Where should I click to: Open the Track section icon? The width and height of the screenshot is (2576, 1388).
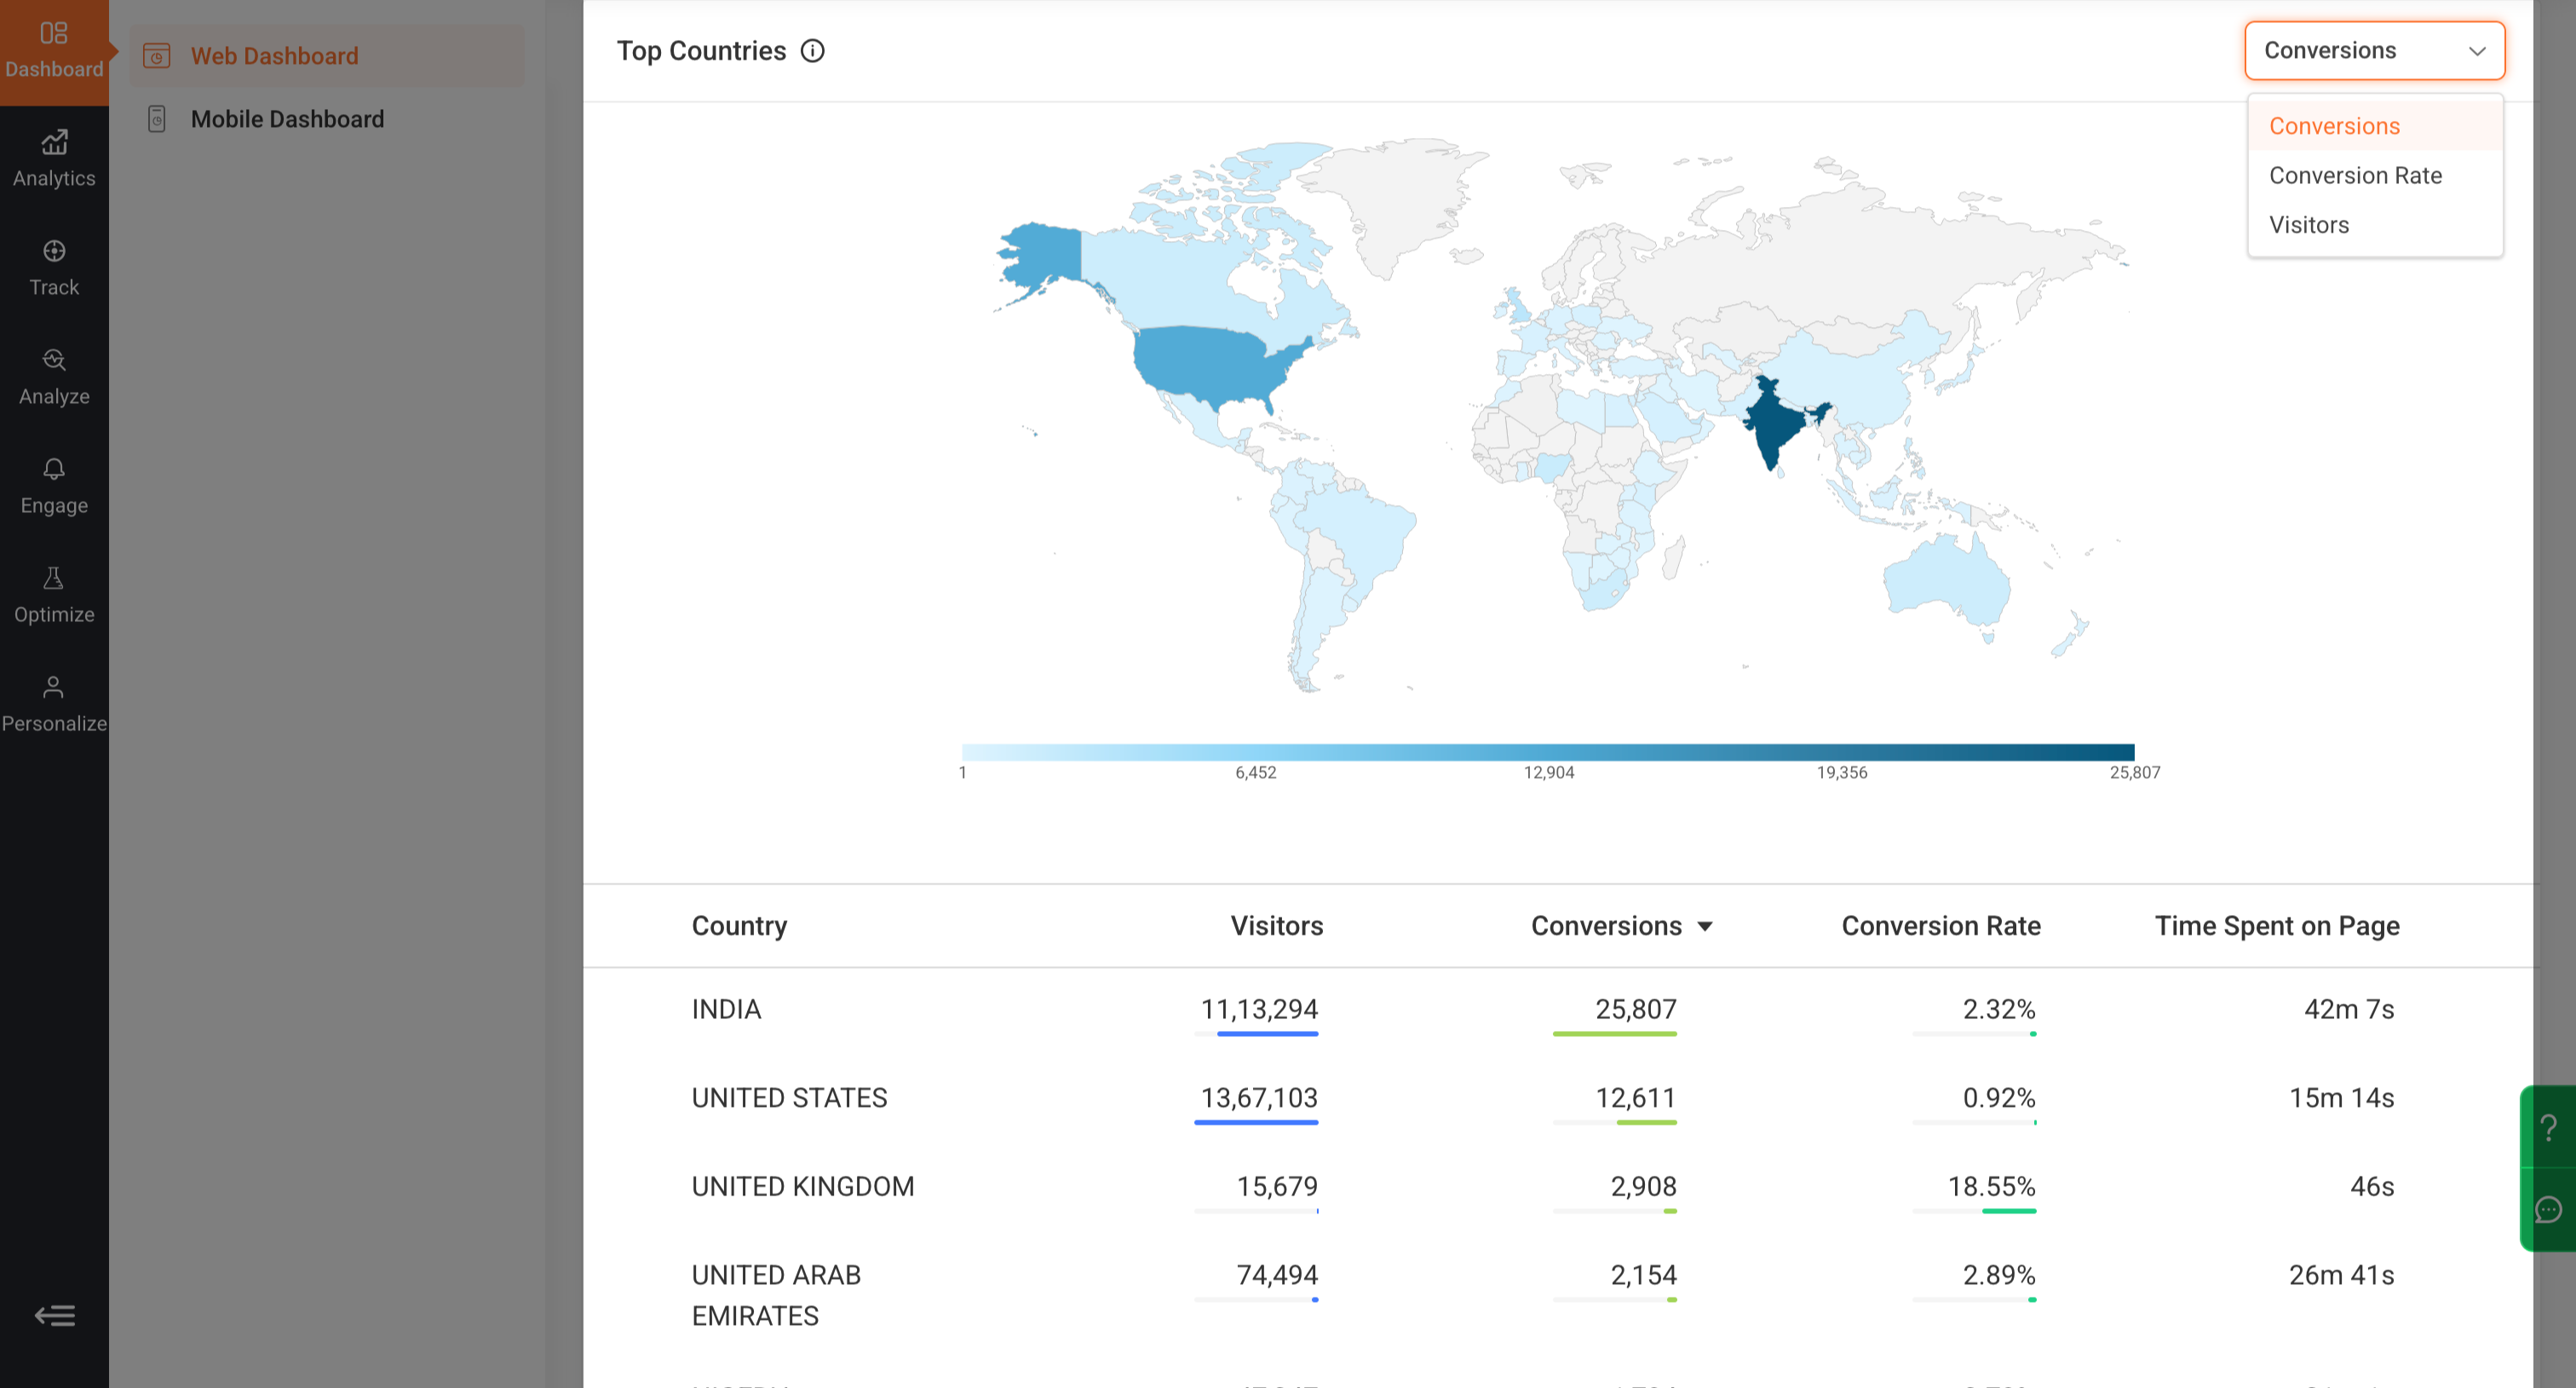point(54,251)
